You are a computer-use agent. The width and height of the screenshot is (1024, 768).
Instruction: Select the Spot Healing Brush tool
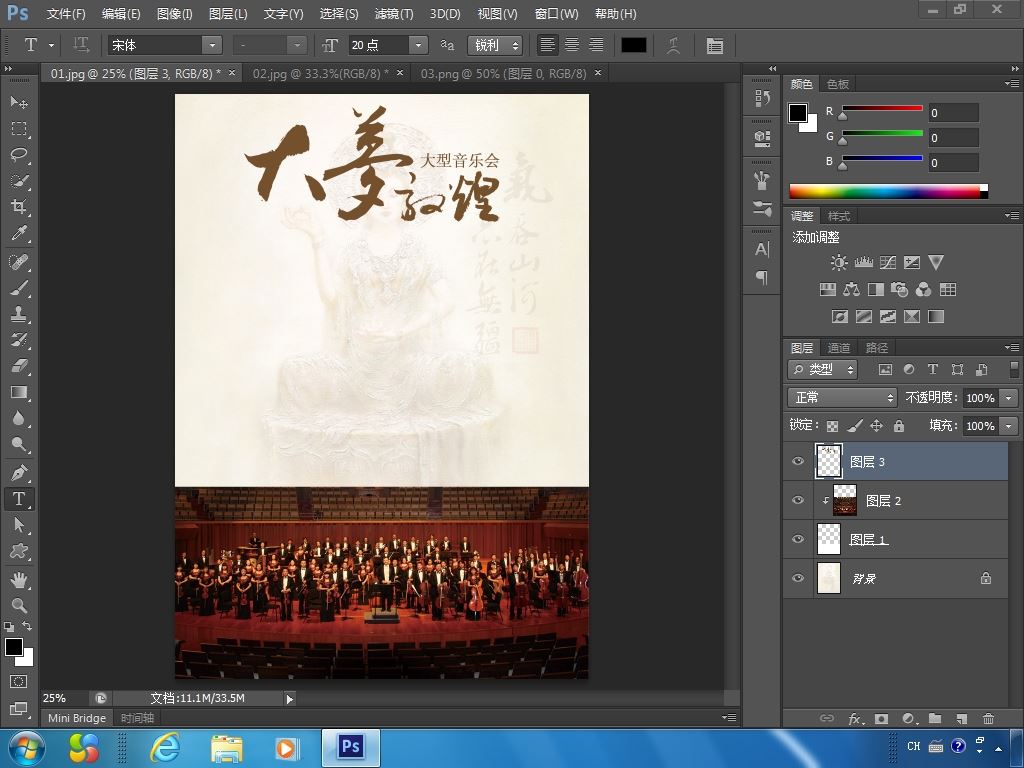19,262
